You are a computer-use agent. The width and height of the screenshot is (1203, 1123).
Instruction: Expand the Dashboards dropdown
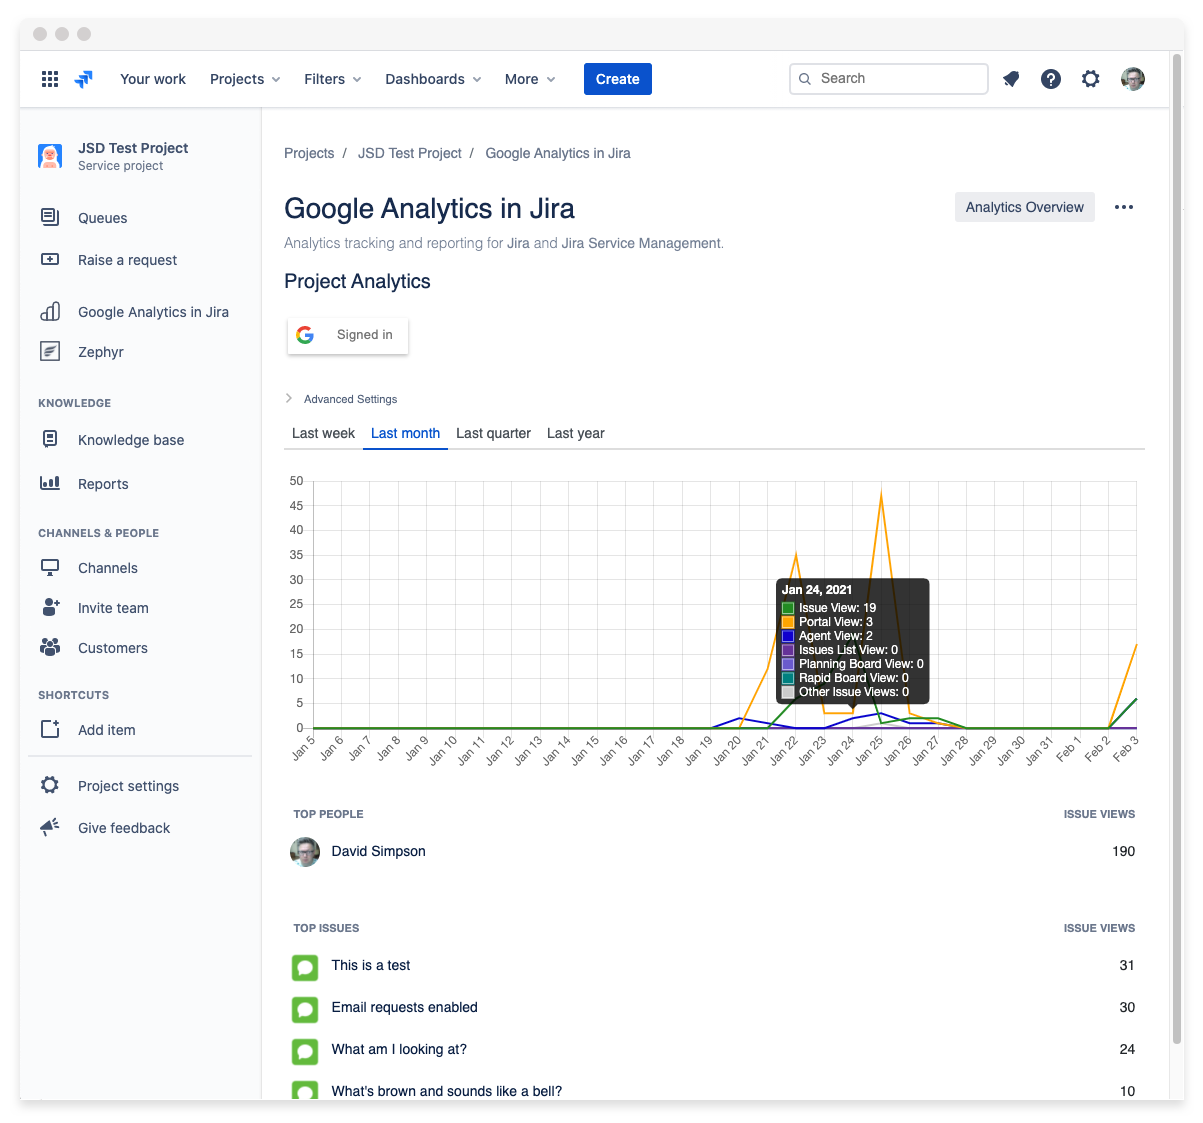point(433,79)
